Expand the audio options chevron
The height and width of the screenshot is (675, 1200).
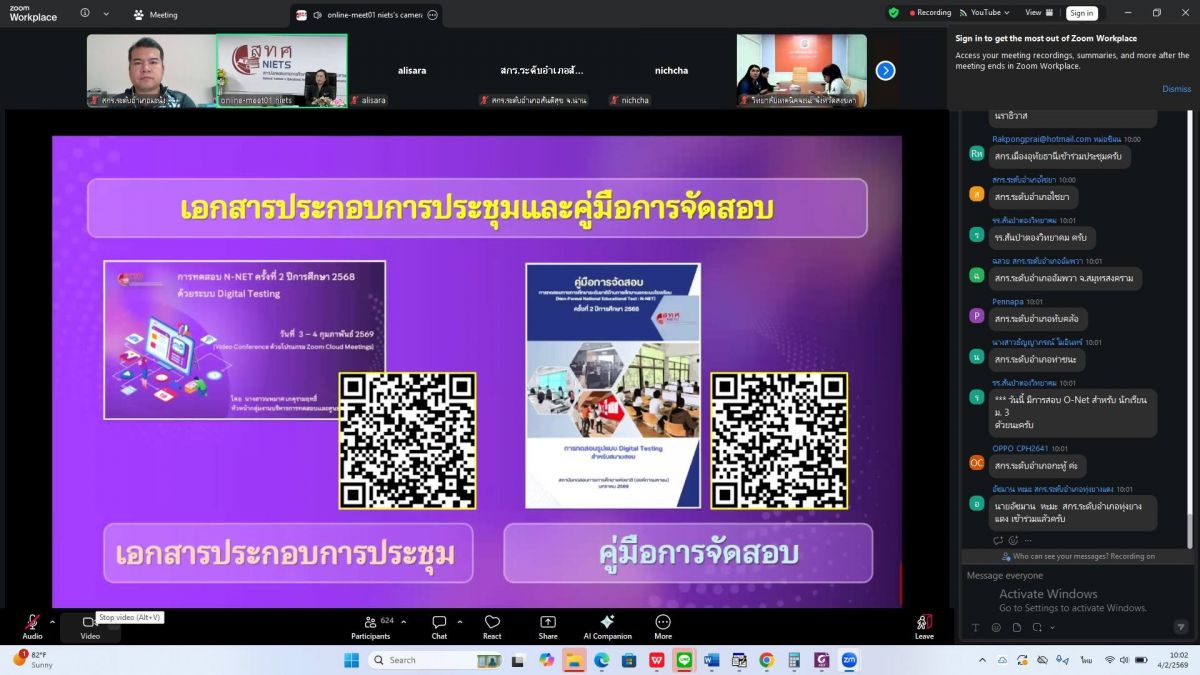(52, 621)
